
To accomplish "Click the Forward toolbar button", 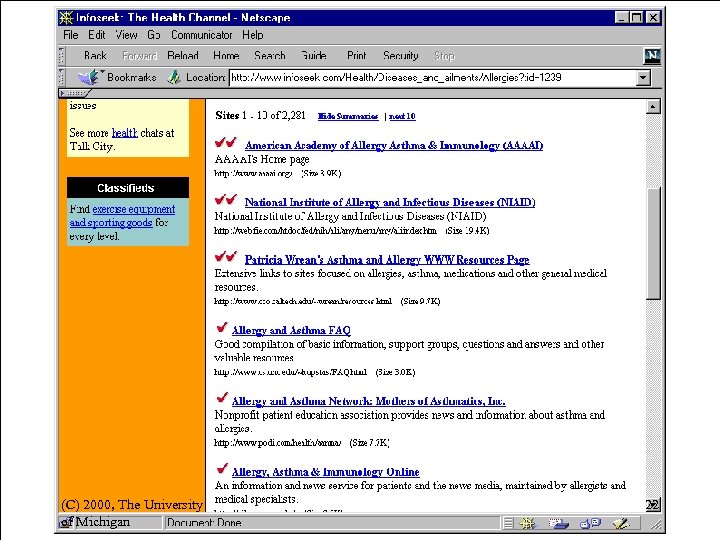I will point(140,56).
